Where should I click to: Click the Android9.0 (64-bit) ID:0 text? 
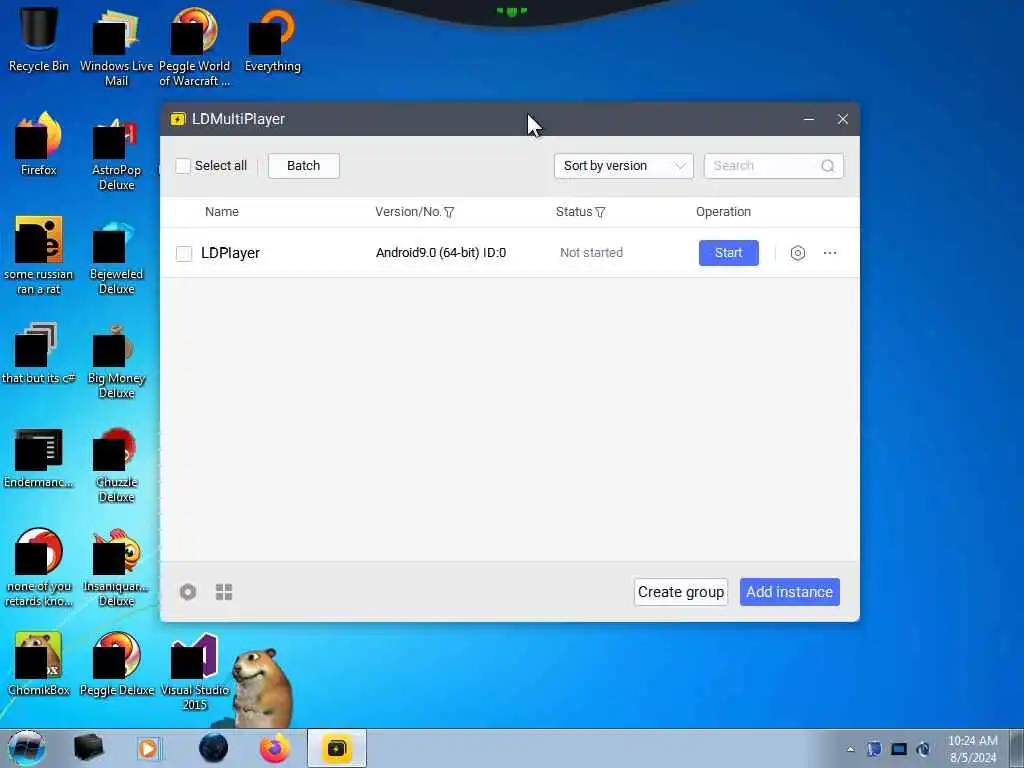click(441, 253)
